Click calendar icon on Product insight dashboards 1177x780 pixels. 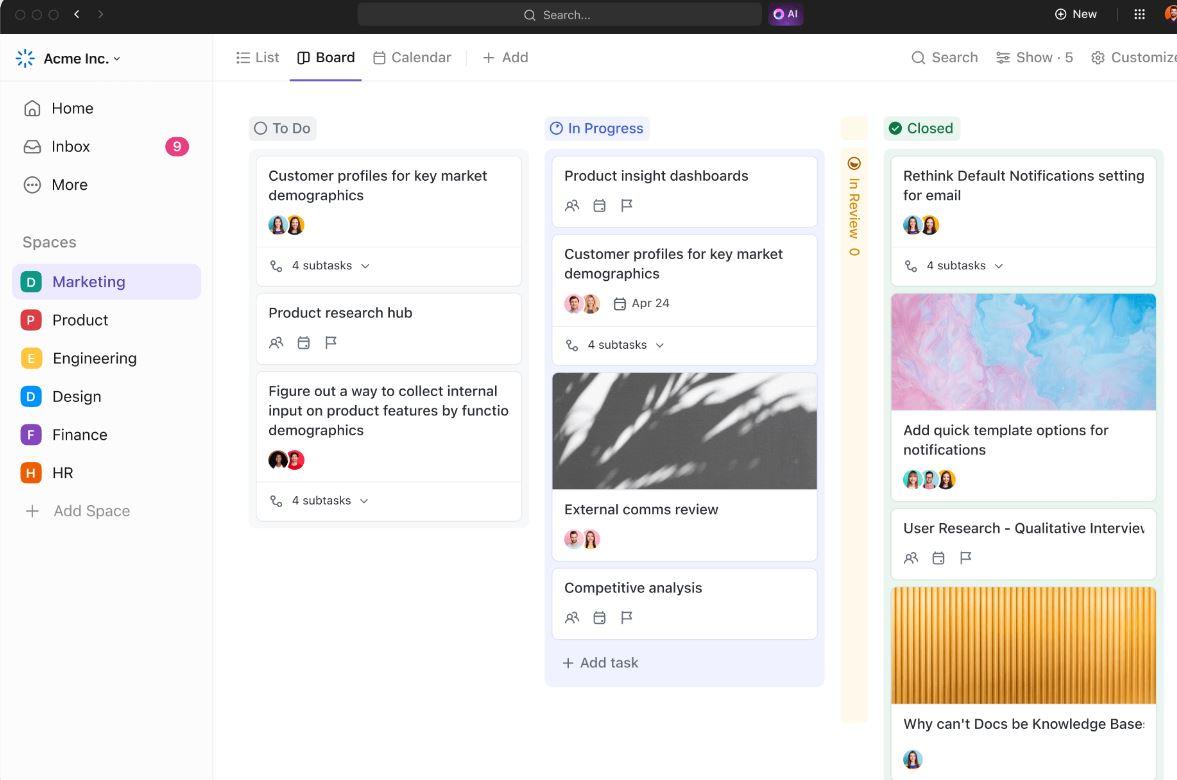pyautogui.click(x=599, y=206)
